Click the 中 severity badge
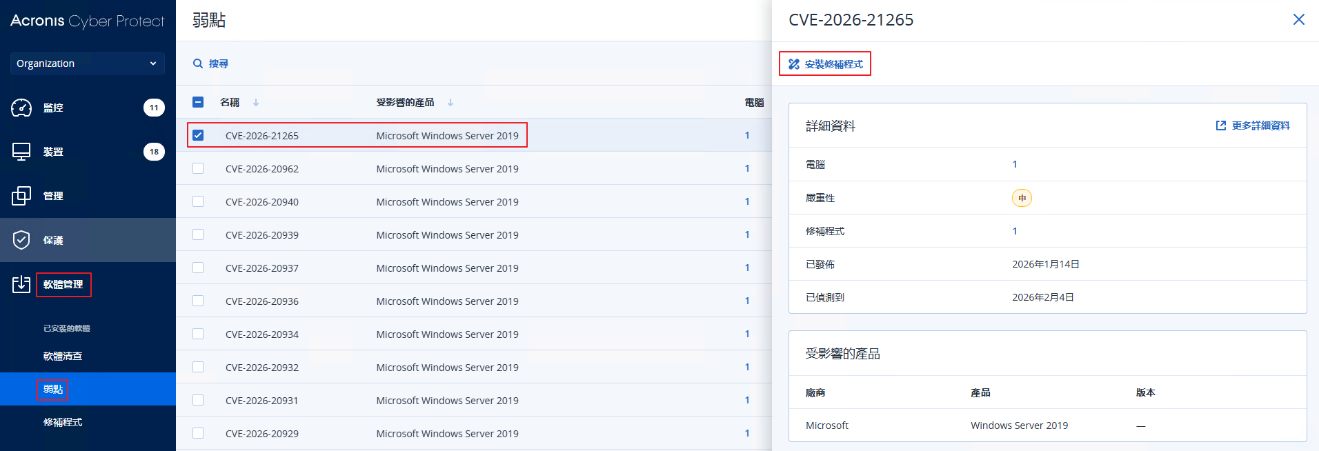 coord(1022,198)
